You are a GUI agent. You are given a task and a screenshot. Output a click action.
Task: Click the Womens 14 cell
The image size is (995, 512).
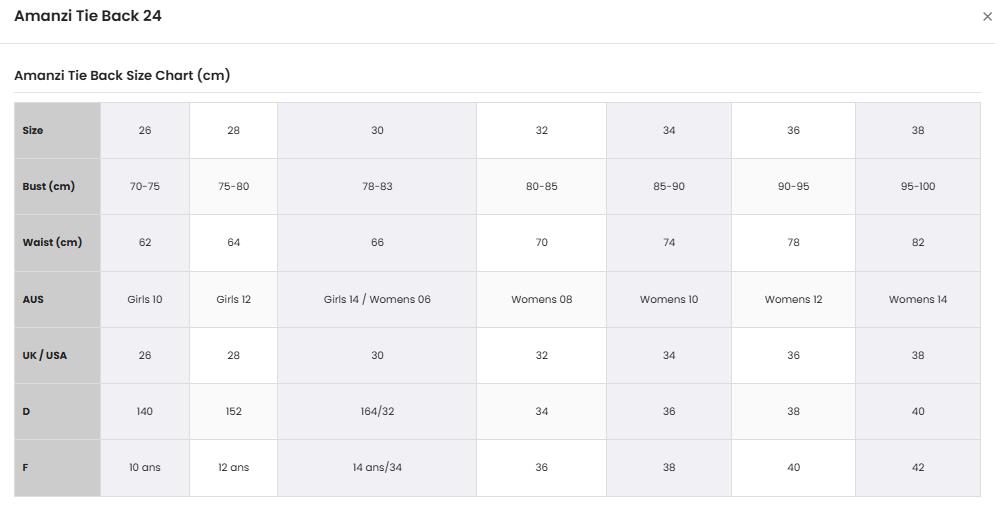pyautogui.click(x=918, y=299)
